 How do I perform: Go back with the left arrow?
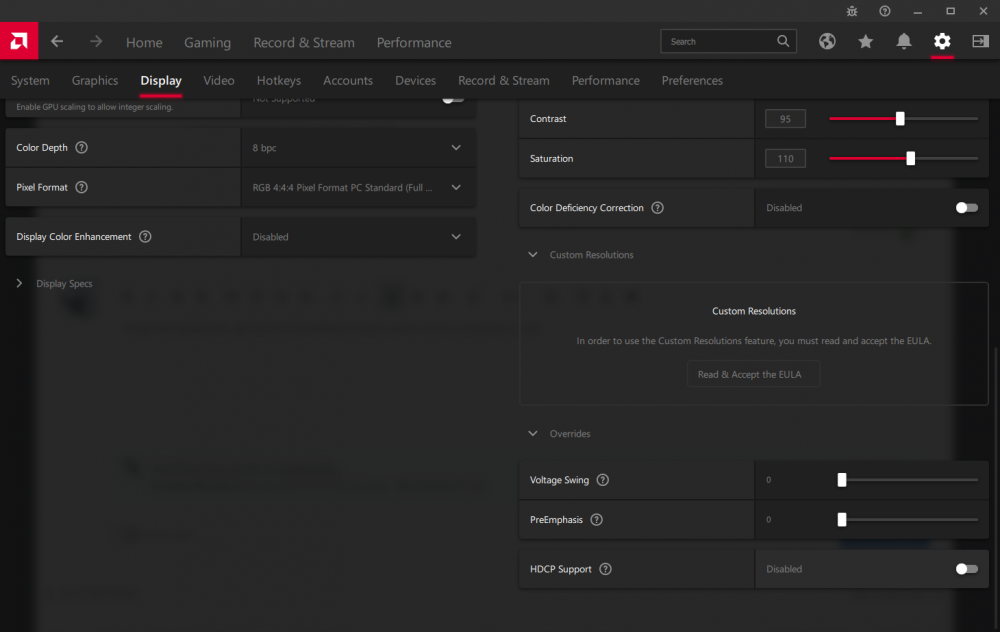[x=57, y=42]
